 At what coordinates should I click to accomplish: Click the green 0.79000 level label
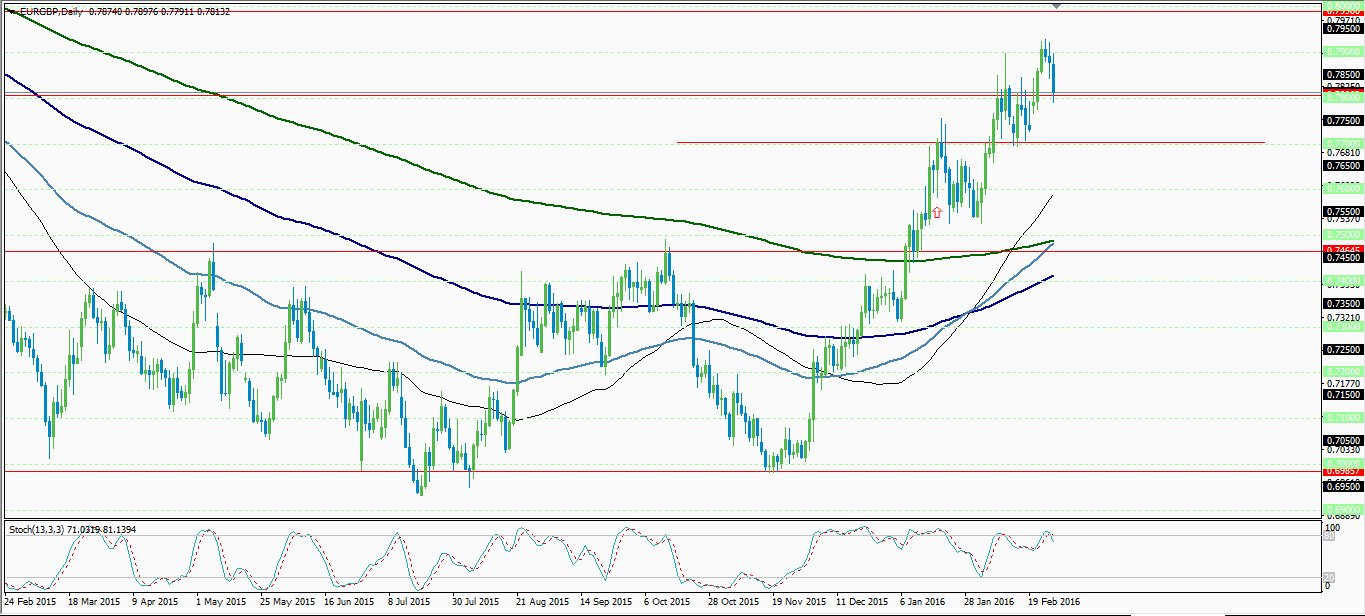1341,51
